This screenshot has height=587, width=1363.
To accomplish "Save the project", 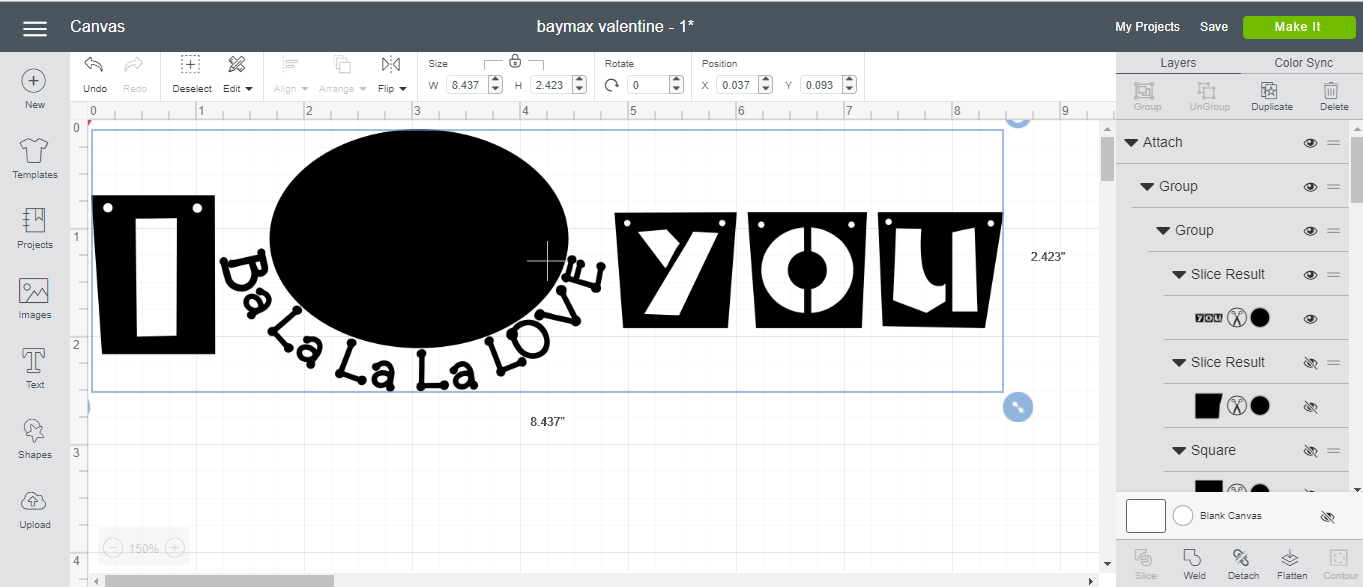I will tap(1214, 27).
